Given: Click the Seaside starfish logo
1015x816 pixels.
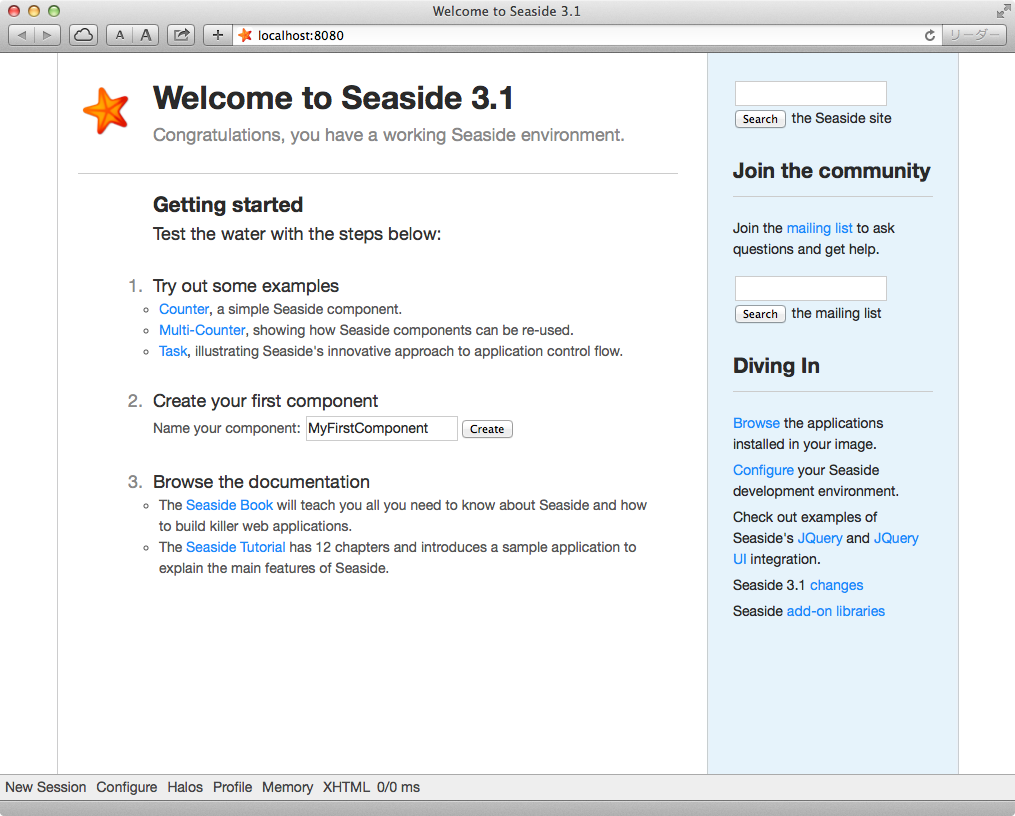Looking at the screenshot, I should tap(106, 111).
